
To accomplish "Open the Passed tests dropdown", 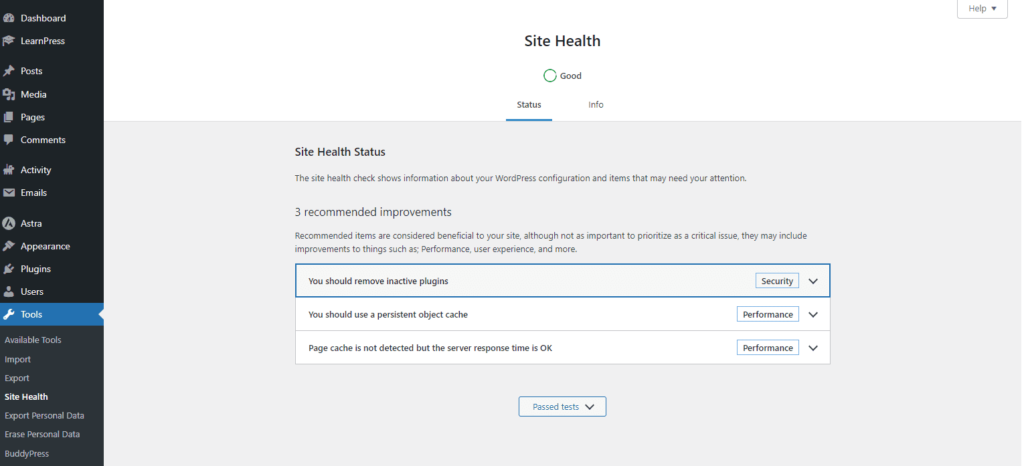I will tap(562, 407).
